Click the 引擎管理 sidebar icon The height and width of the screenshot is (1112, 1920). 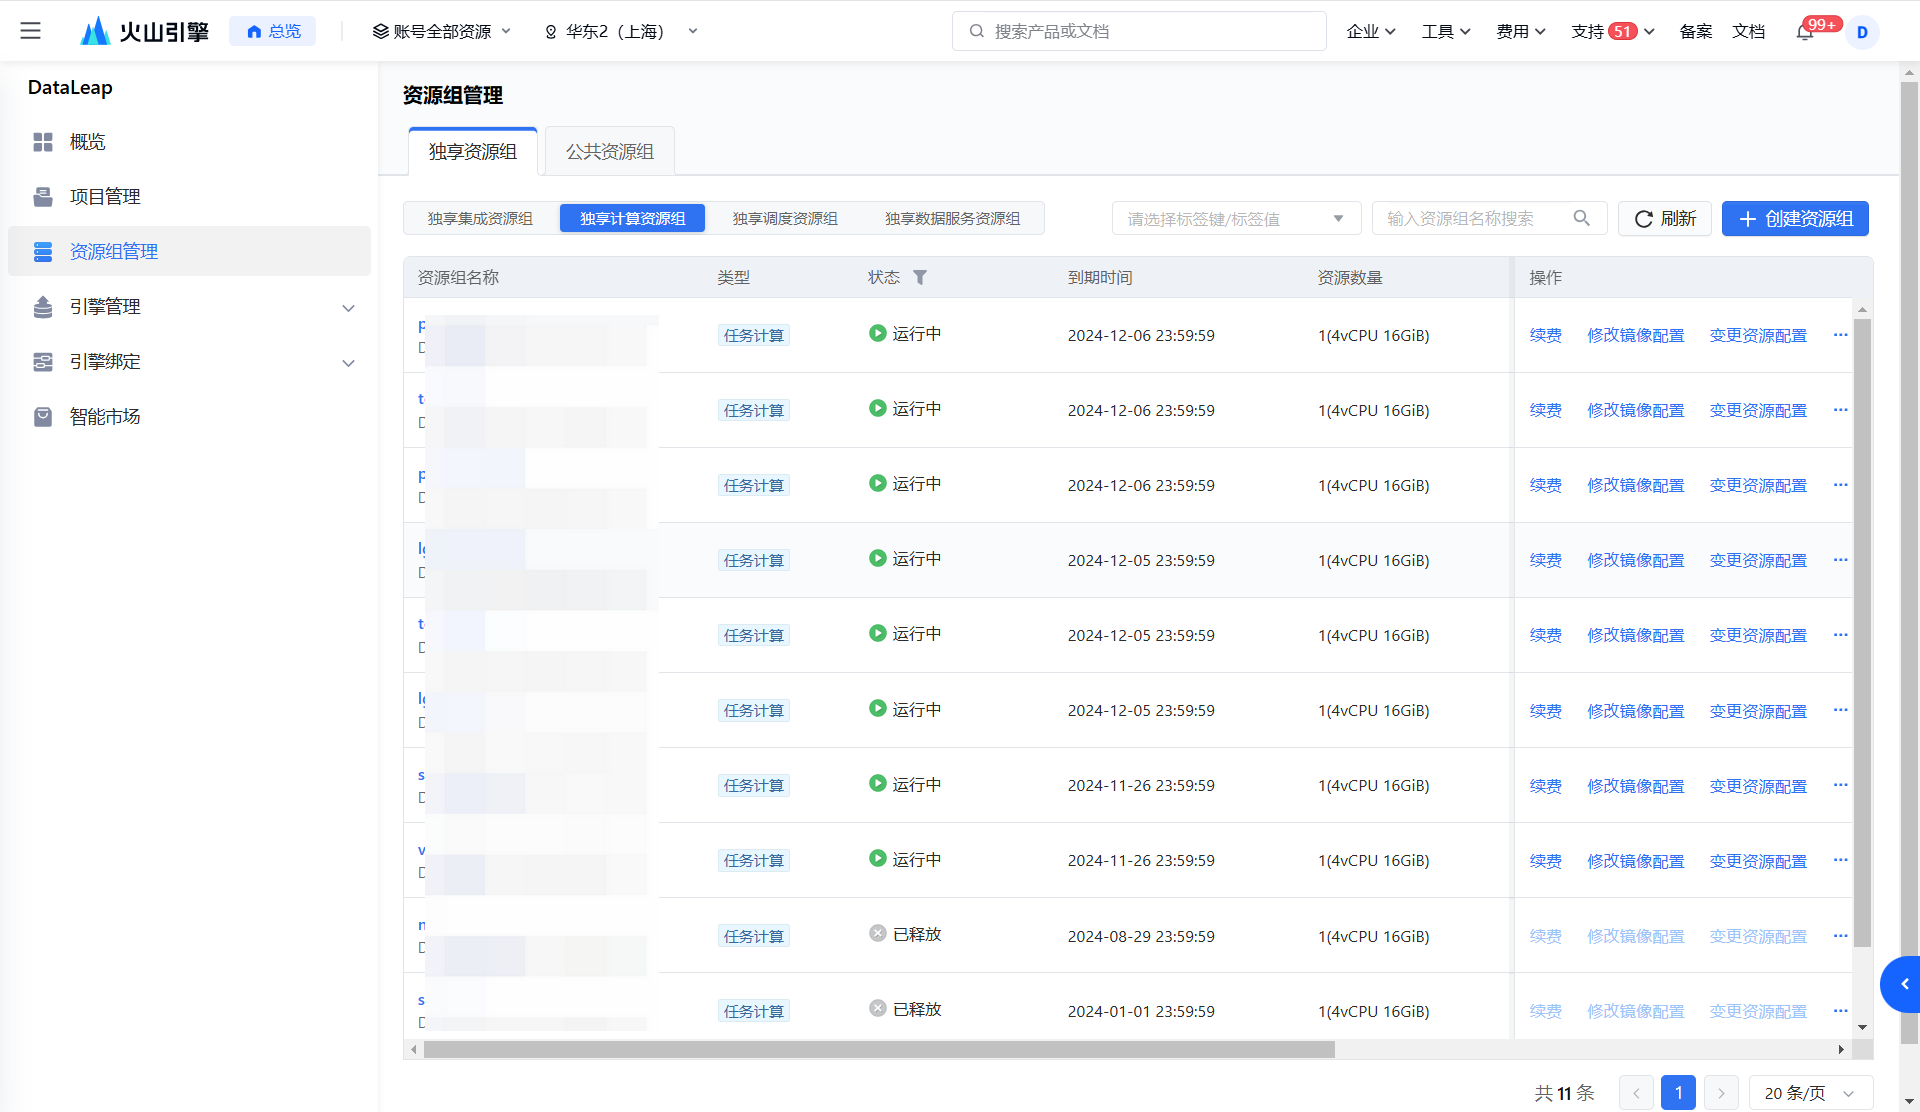point(43,307)
